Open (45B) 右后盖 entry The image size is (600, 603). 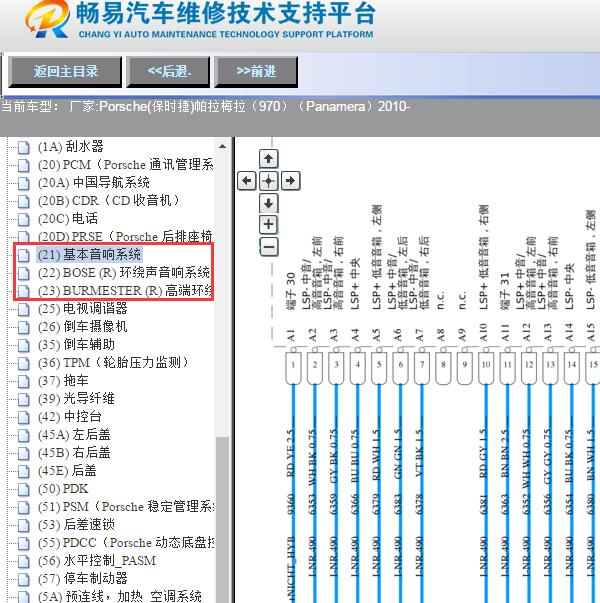[x=74, y=453]
